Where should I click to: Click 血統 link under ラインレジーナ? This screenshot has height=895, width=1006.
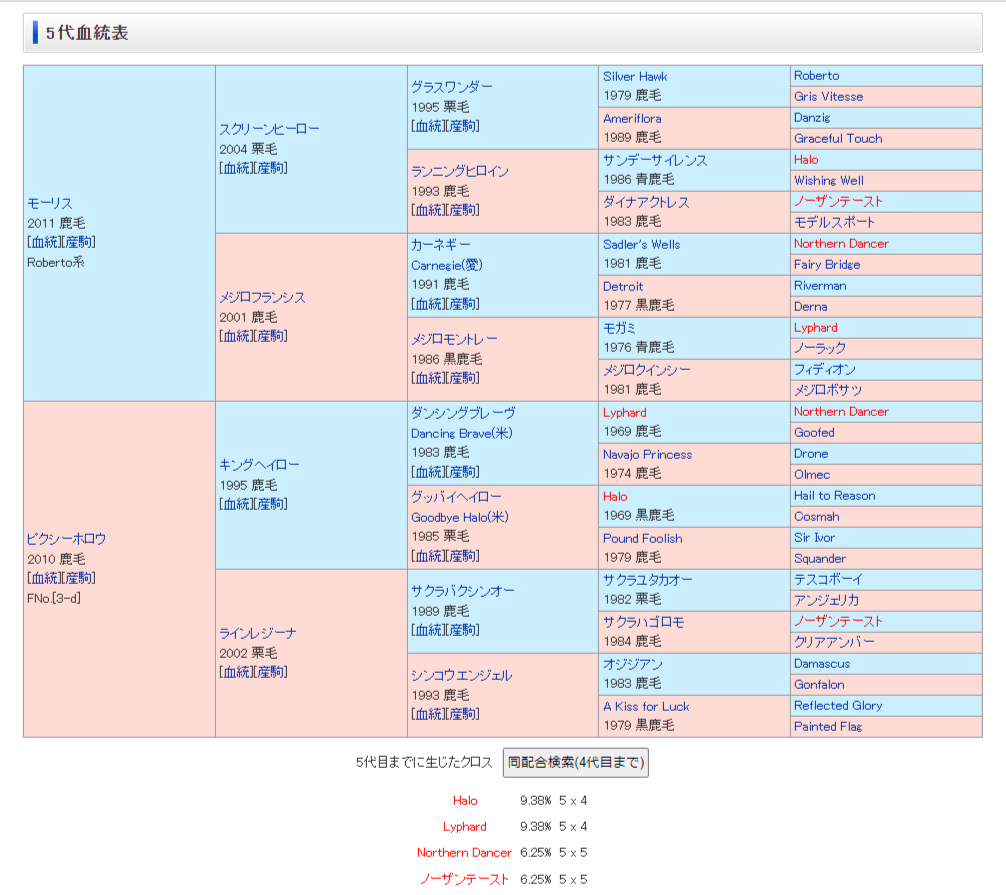pos(236,672)
